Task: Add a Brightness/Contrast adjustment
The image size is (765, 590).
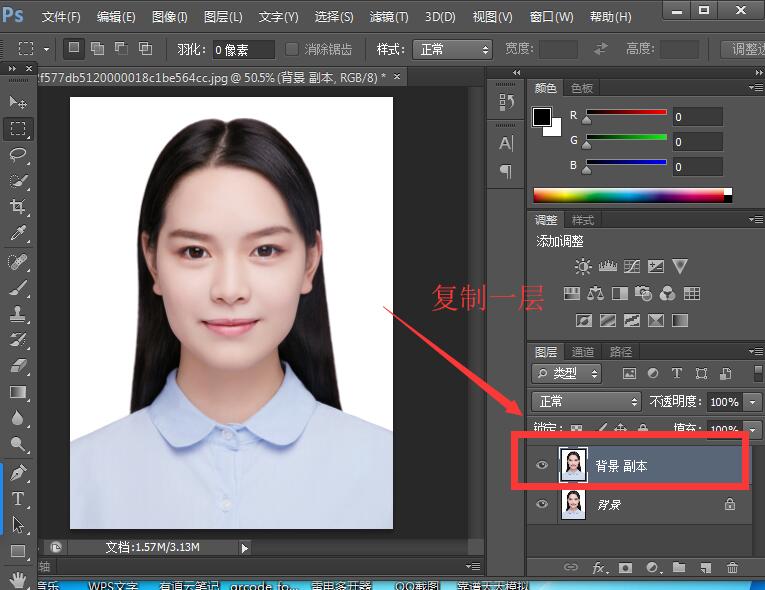Action: click(x=583, y=266)
